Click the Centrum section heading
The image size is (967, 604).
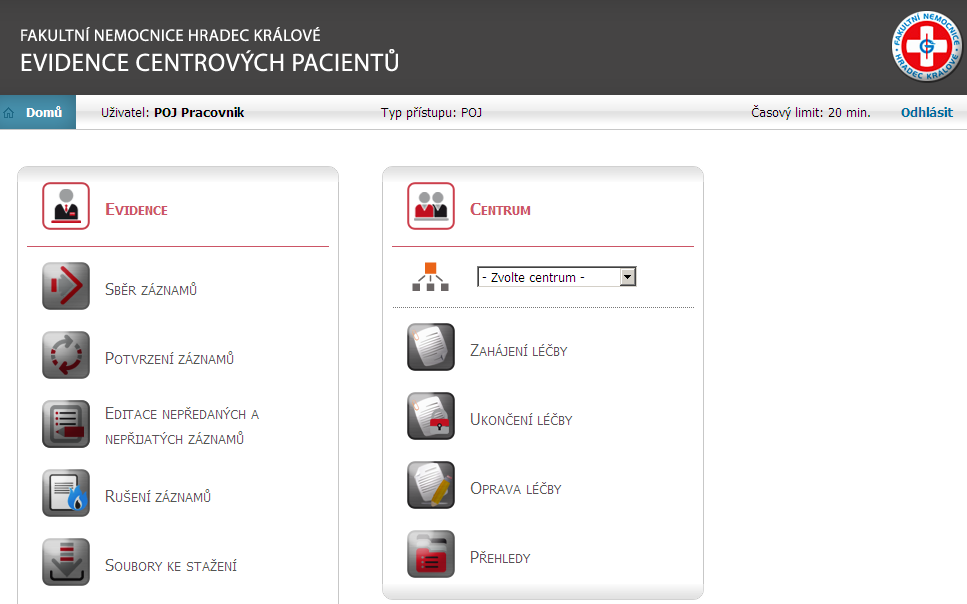coord(500,210)
